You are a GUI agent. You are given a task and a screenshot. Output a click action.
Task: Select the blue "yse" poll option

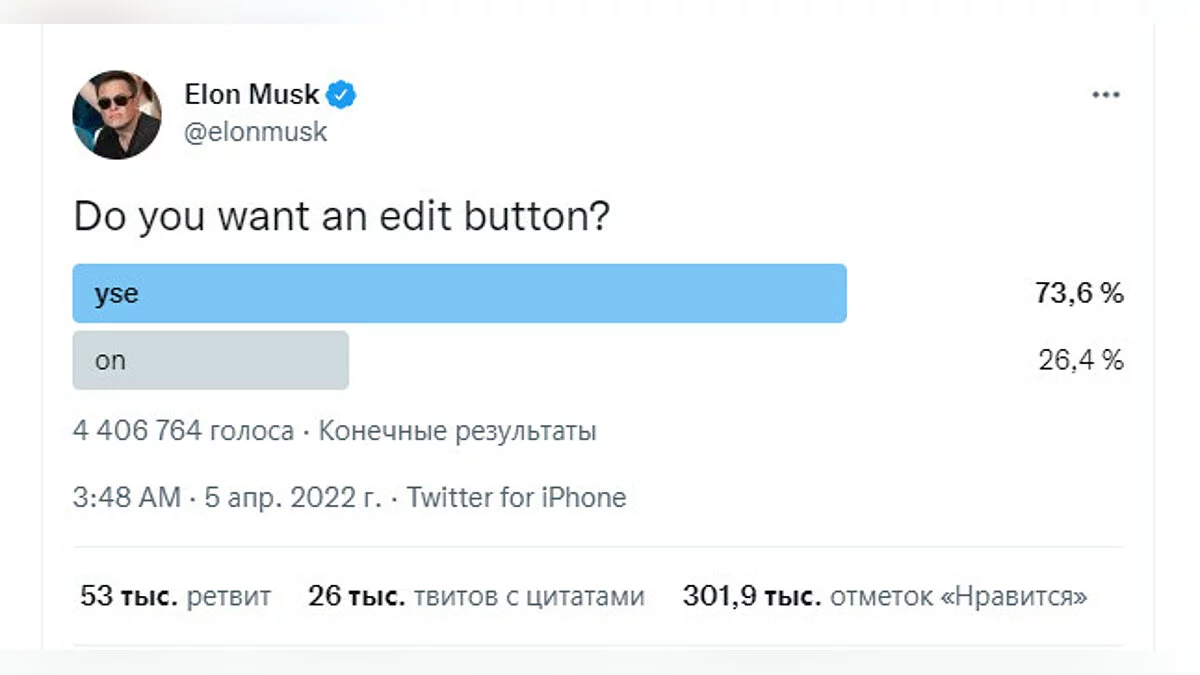(459, 293)
